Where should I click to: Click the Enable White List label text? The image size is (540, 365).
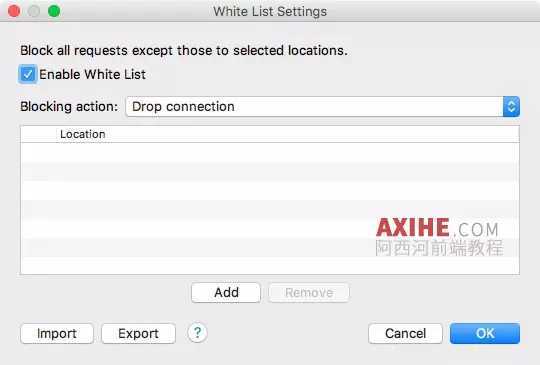92,74
